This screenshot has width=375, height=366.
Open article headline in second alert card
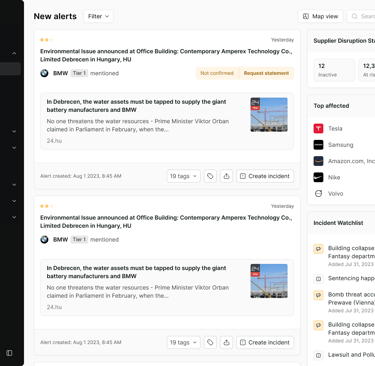point(136,272)
